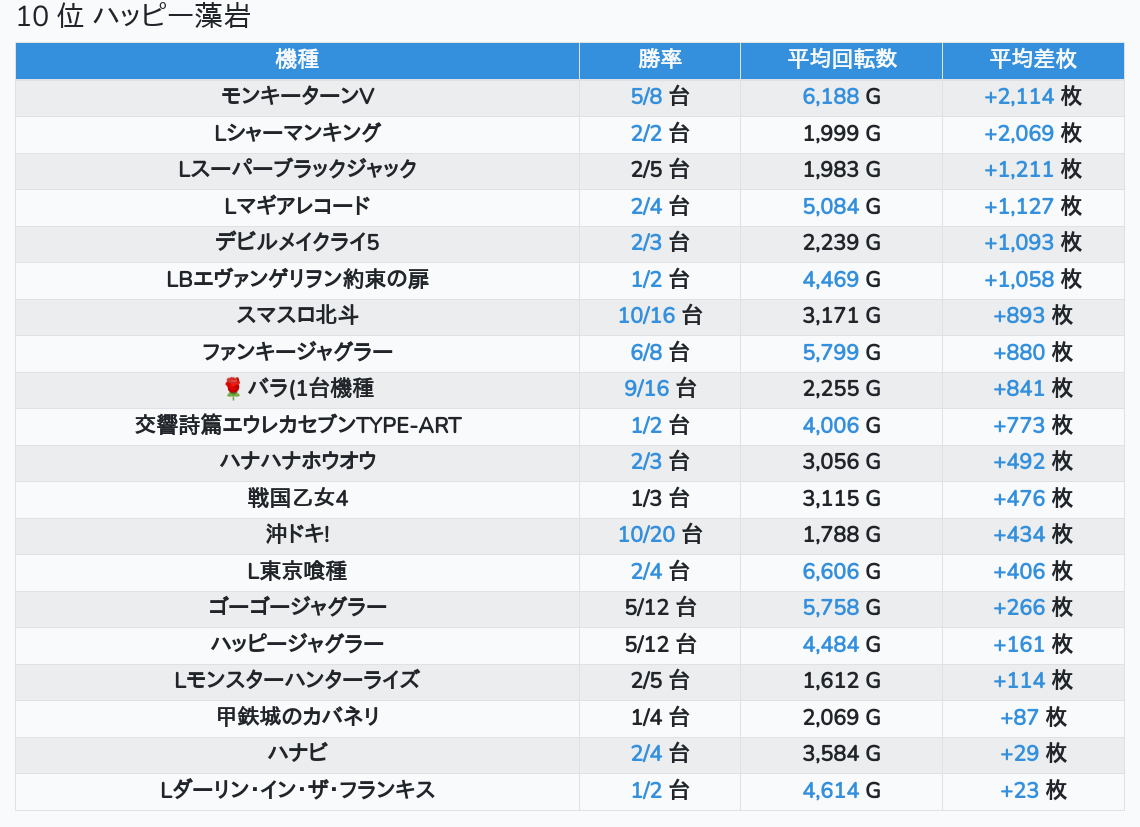This screenshot has width=1140, height=827.
Task: Click the average difference value +841 枚
Action: coord(1033,388)
